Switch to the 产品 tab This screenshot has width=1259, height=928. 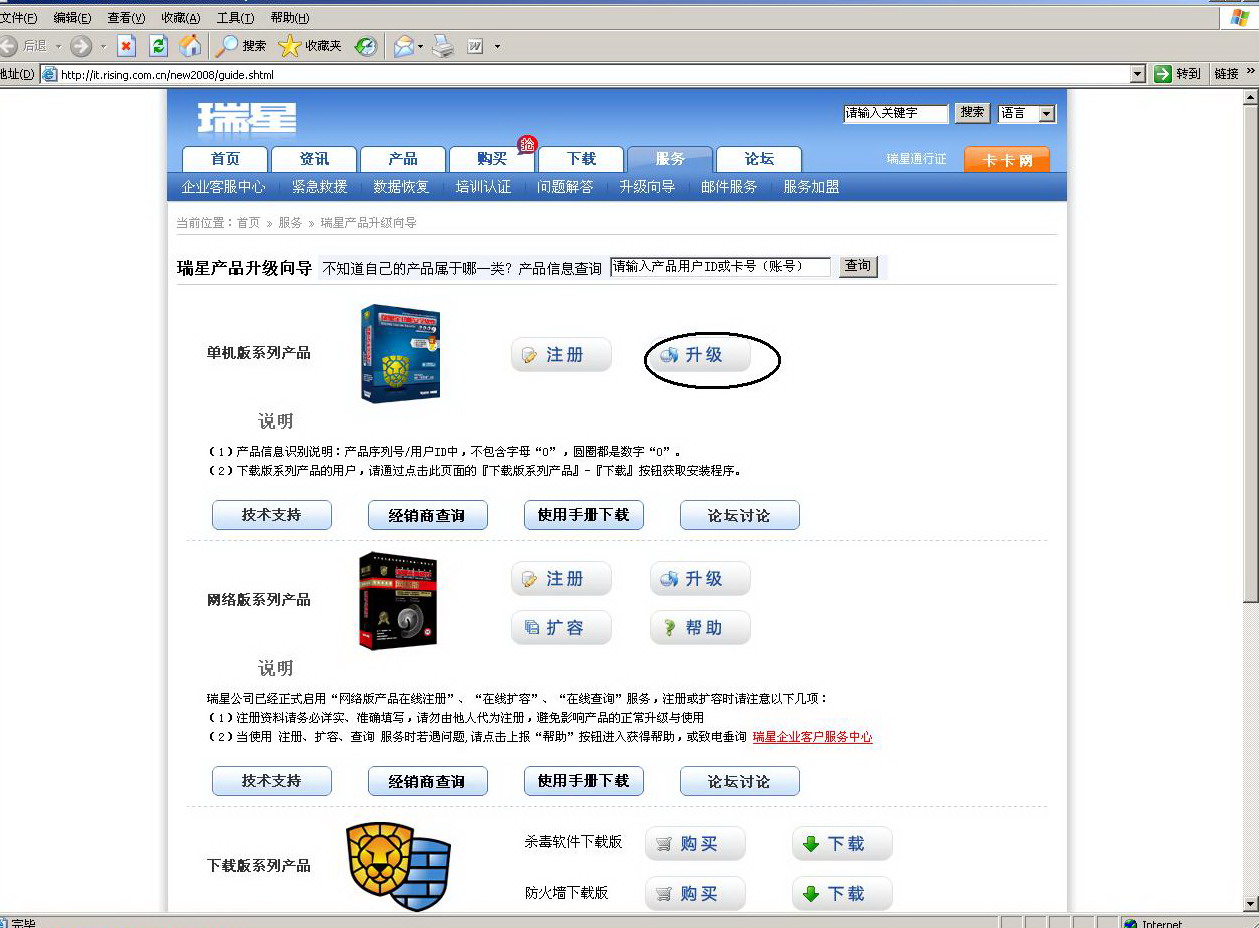403,159
